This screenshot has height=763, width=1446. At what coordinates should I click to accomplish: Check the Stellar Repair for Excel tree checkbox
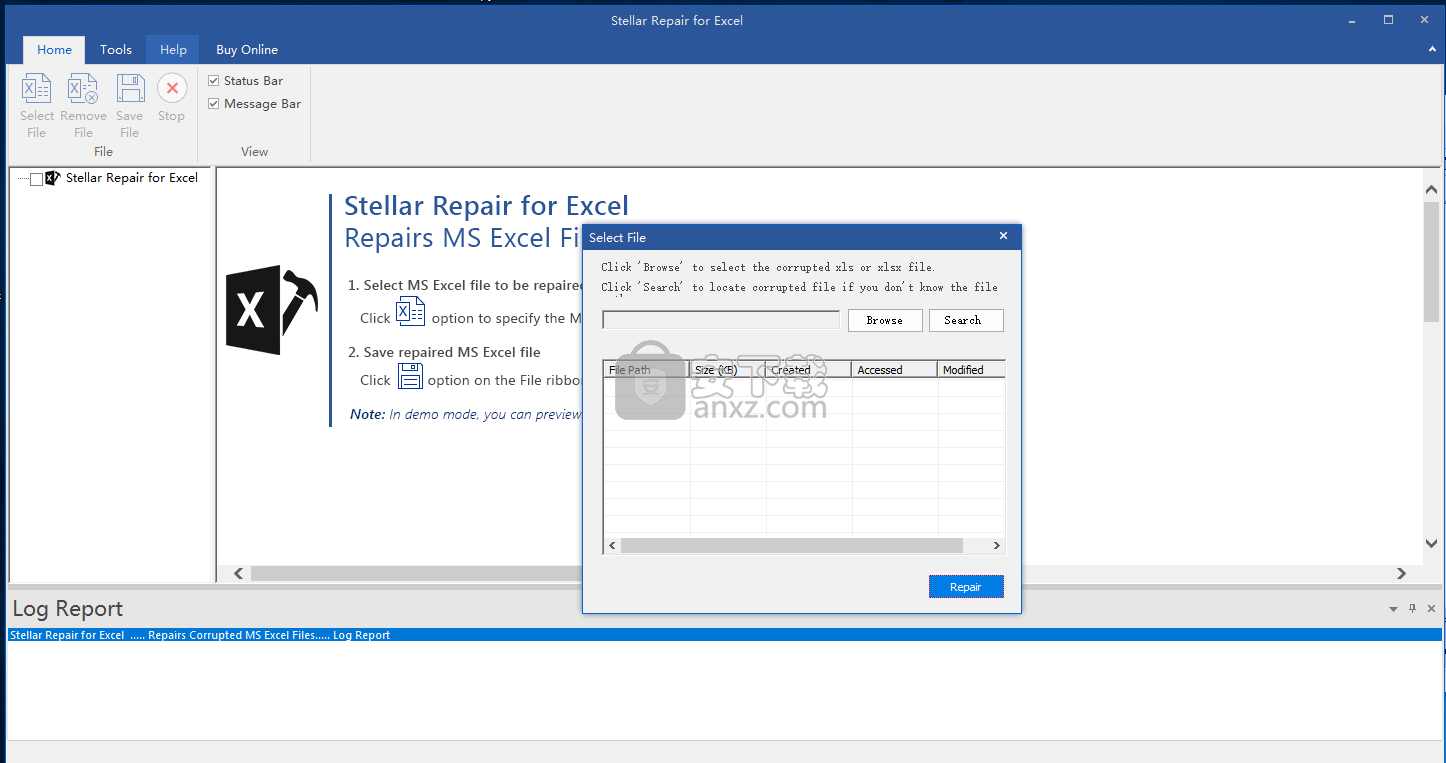point(36,179)
